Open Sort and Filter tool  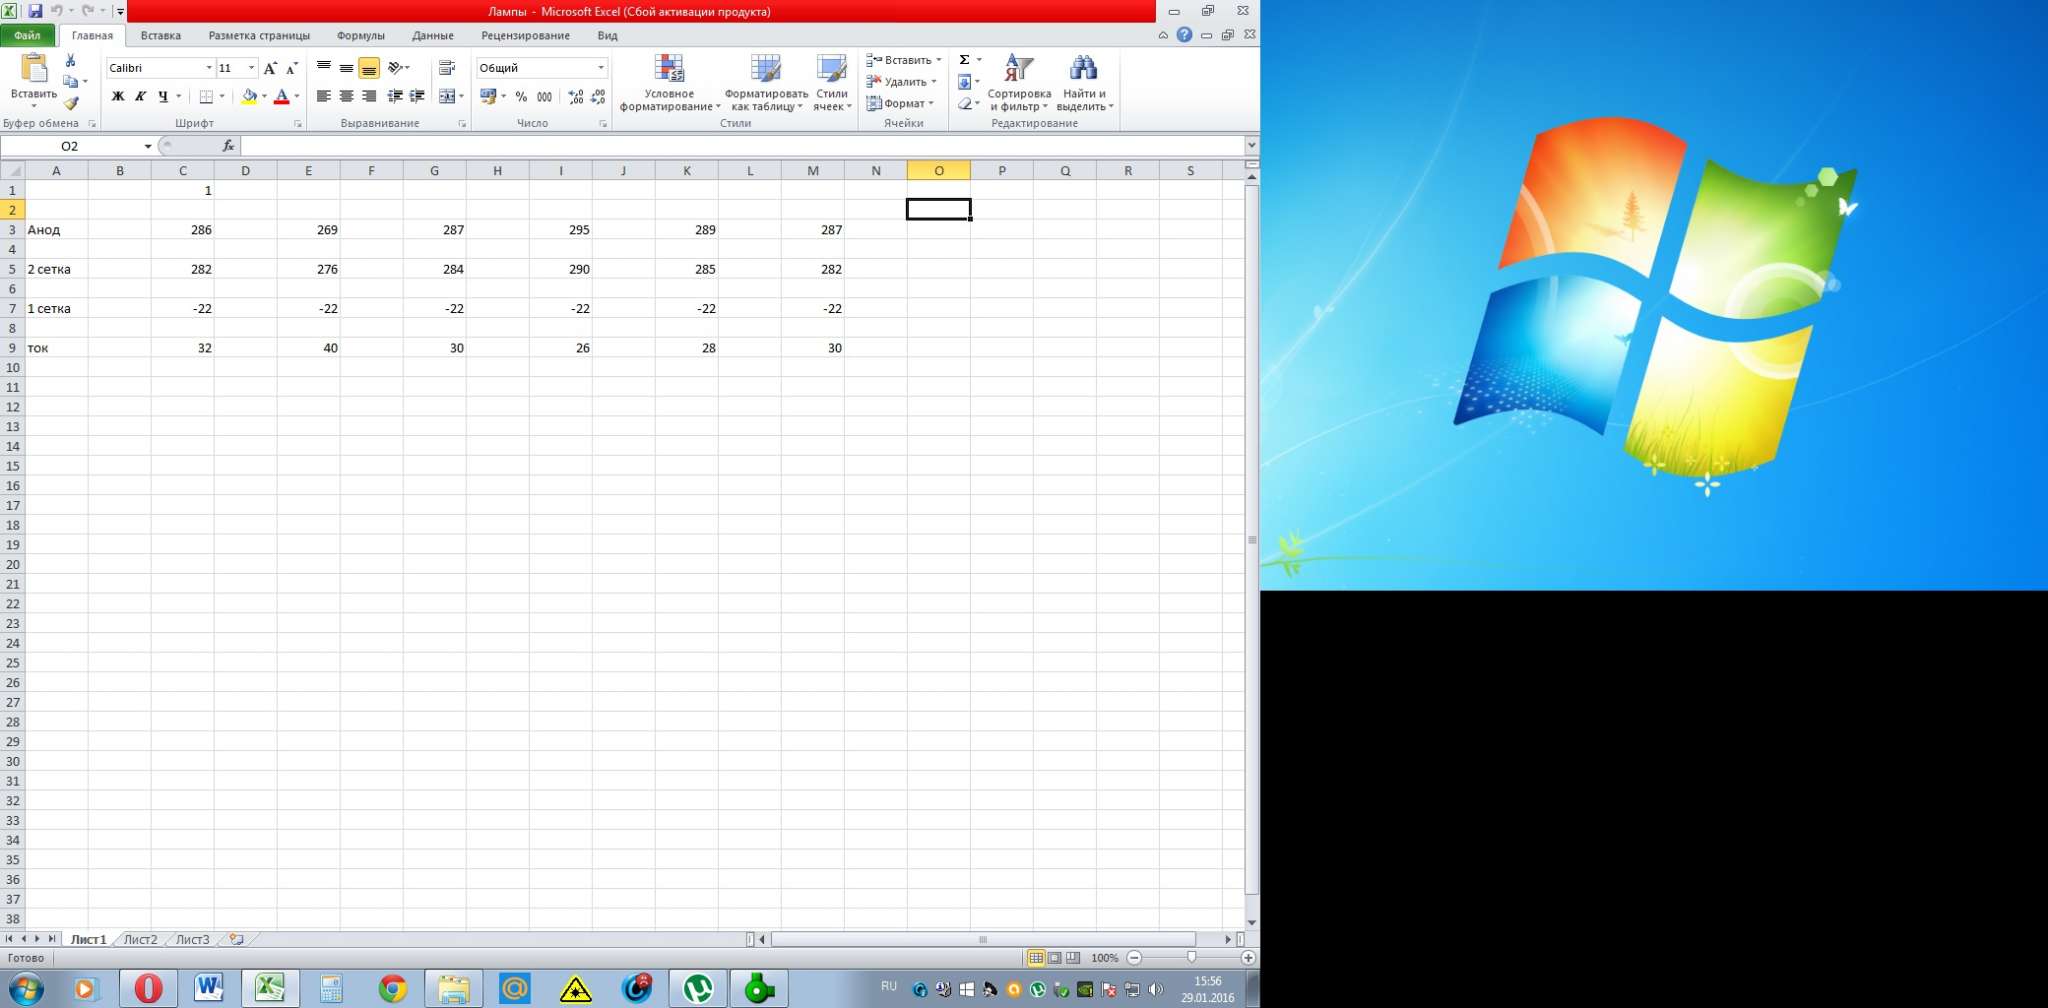(x=1018, y=82)
